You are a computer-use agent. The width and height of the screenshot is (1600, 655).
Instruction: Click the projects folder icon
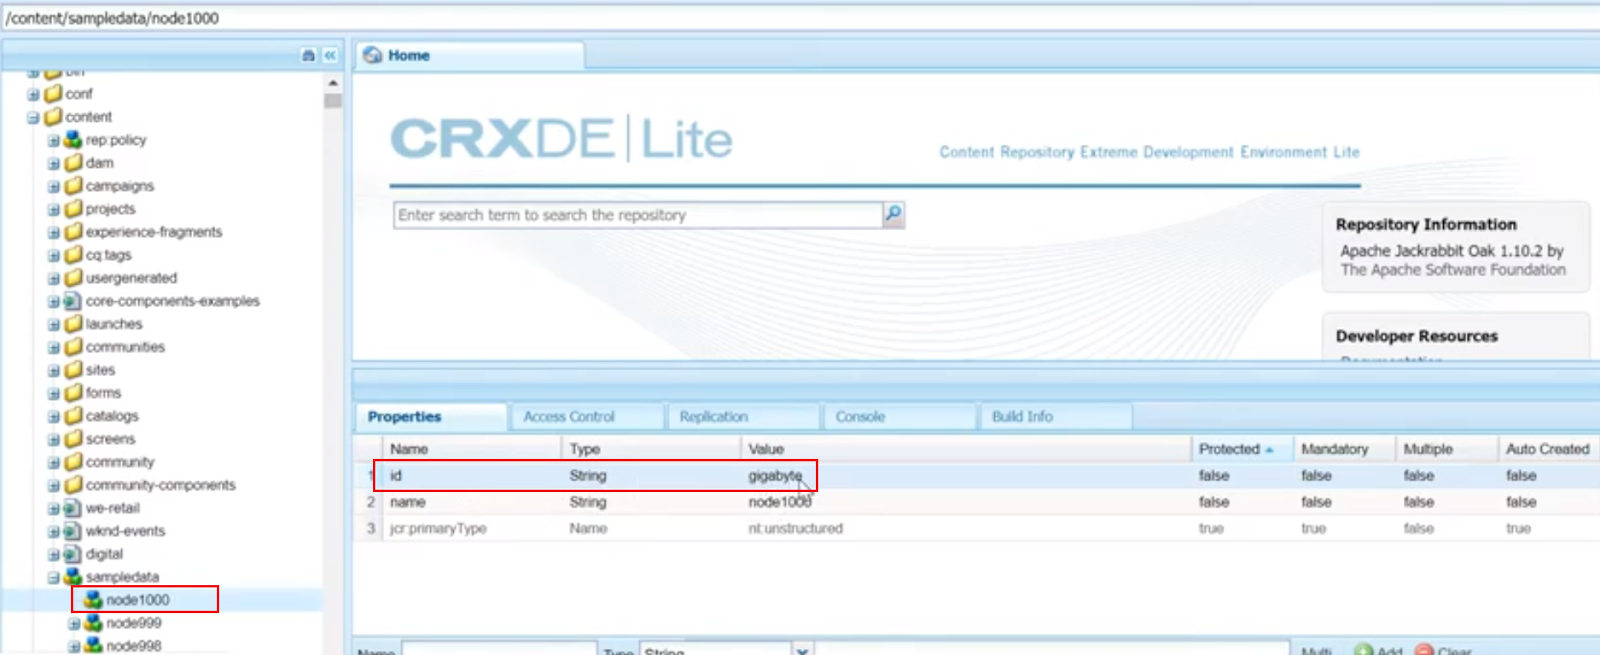click(x=74, y=208)
